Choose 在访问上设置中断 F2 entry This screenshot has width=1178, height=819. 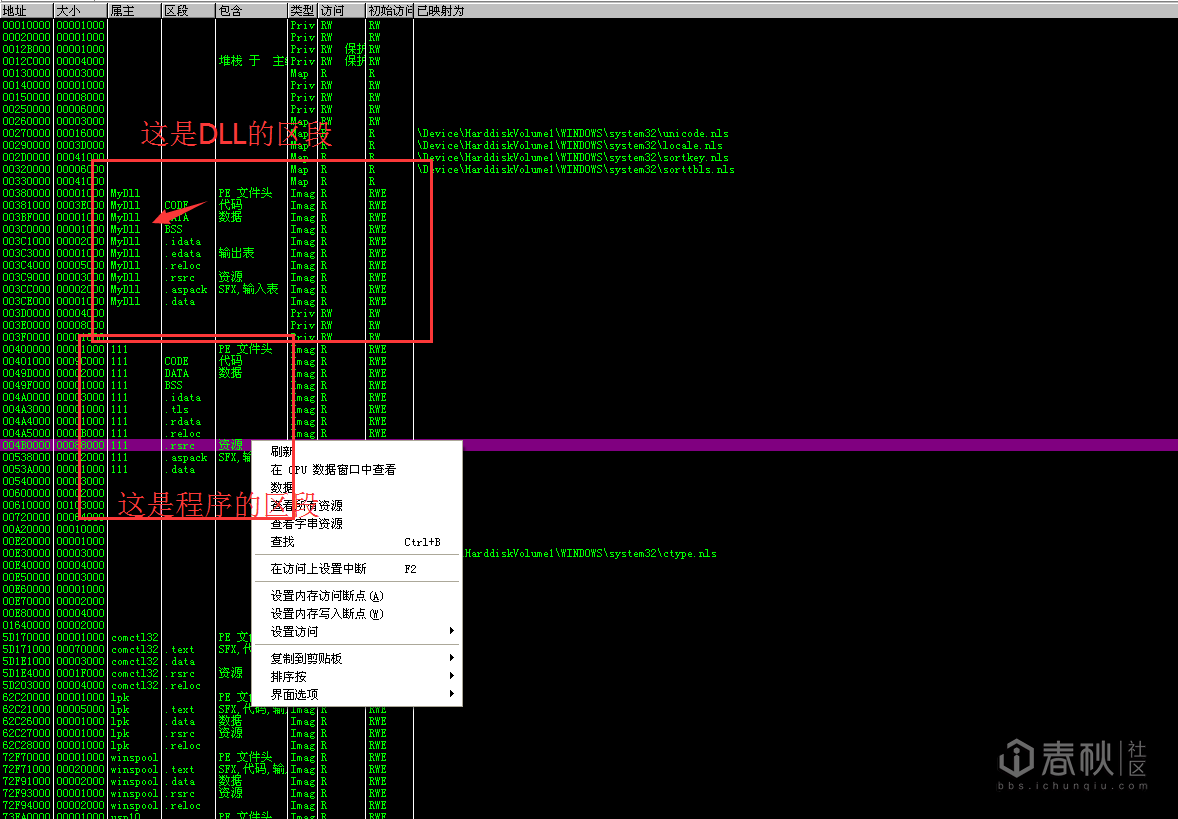(357, 569)
